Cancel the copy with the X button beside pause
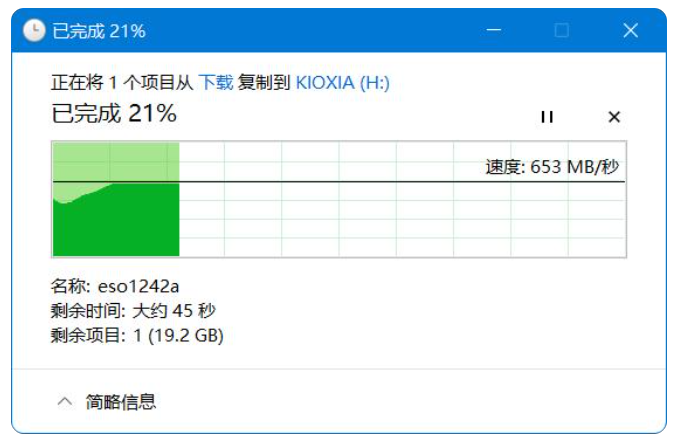 [x=614, y=117]
